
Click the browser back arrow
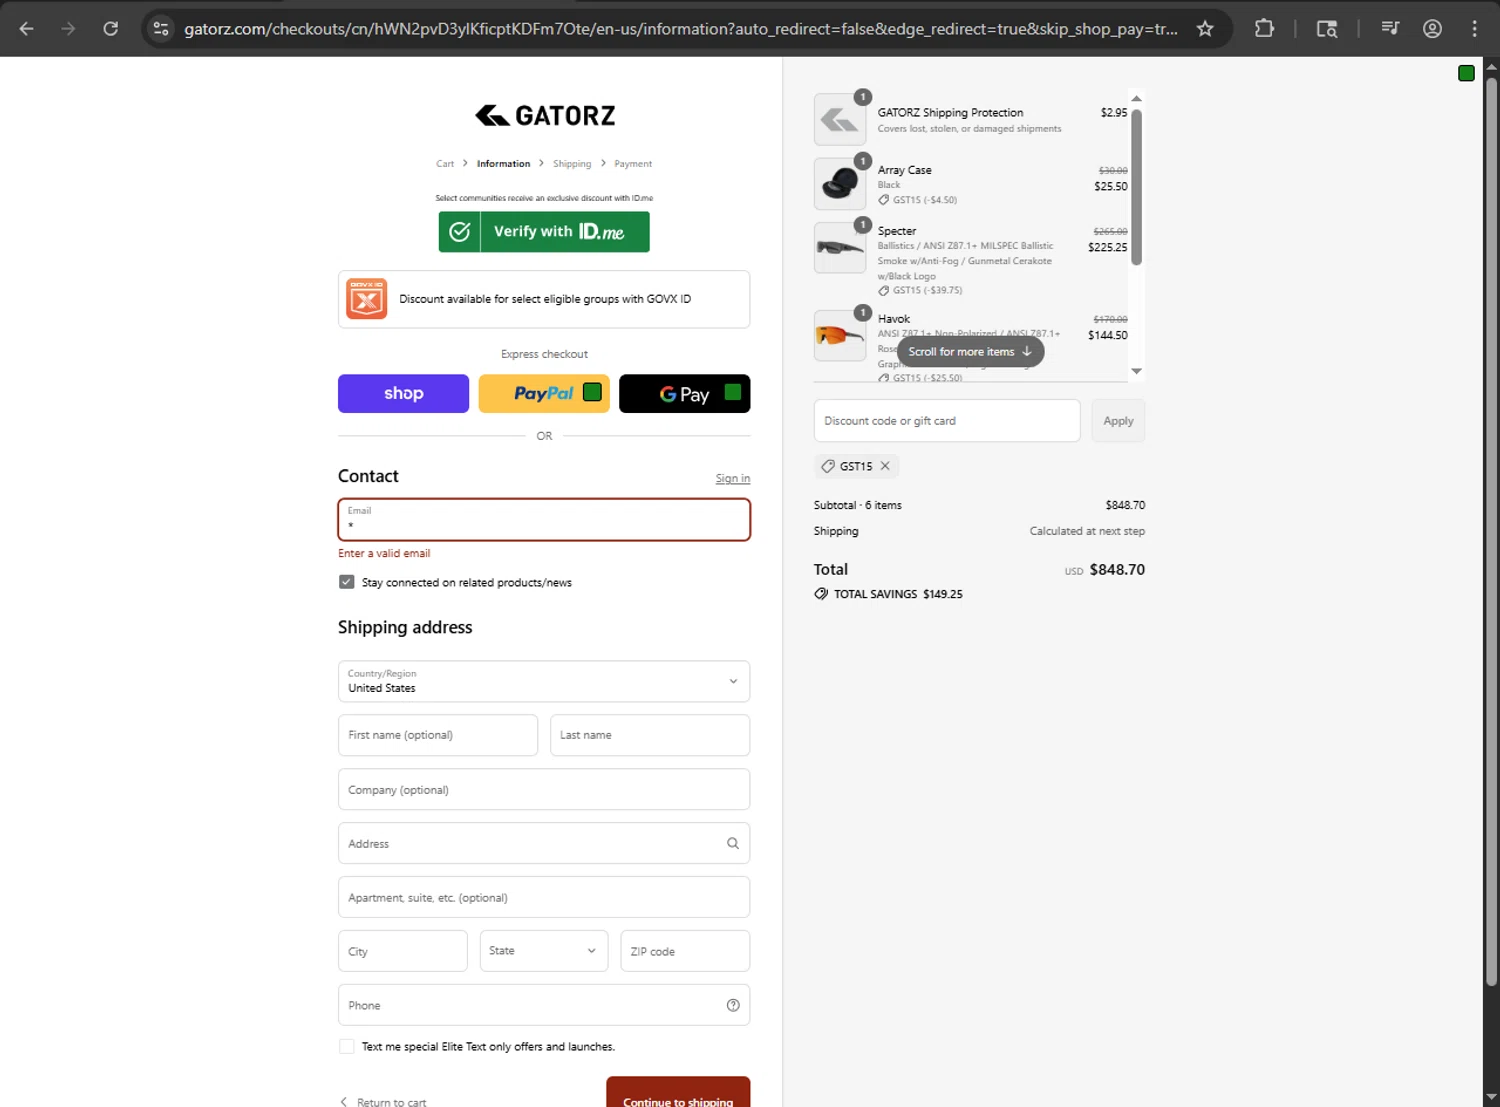click(27, 29)
